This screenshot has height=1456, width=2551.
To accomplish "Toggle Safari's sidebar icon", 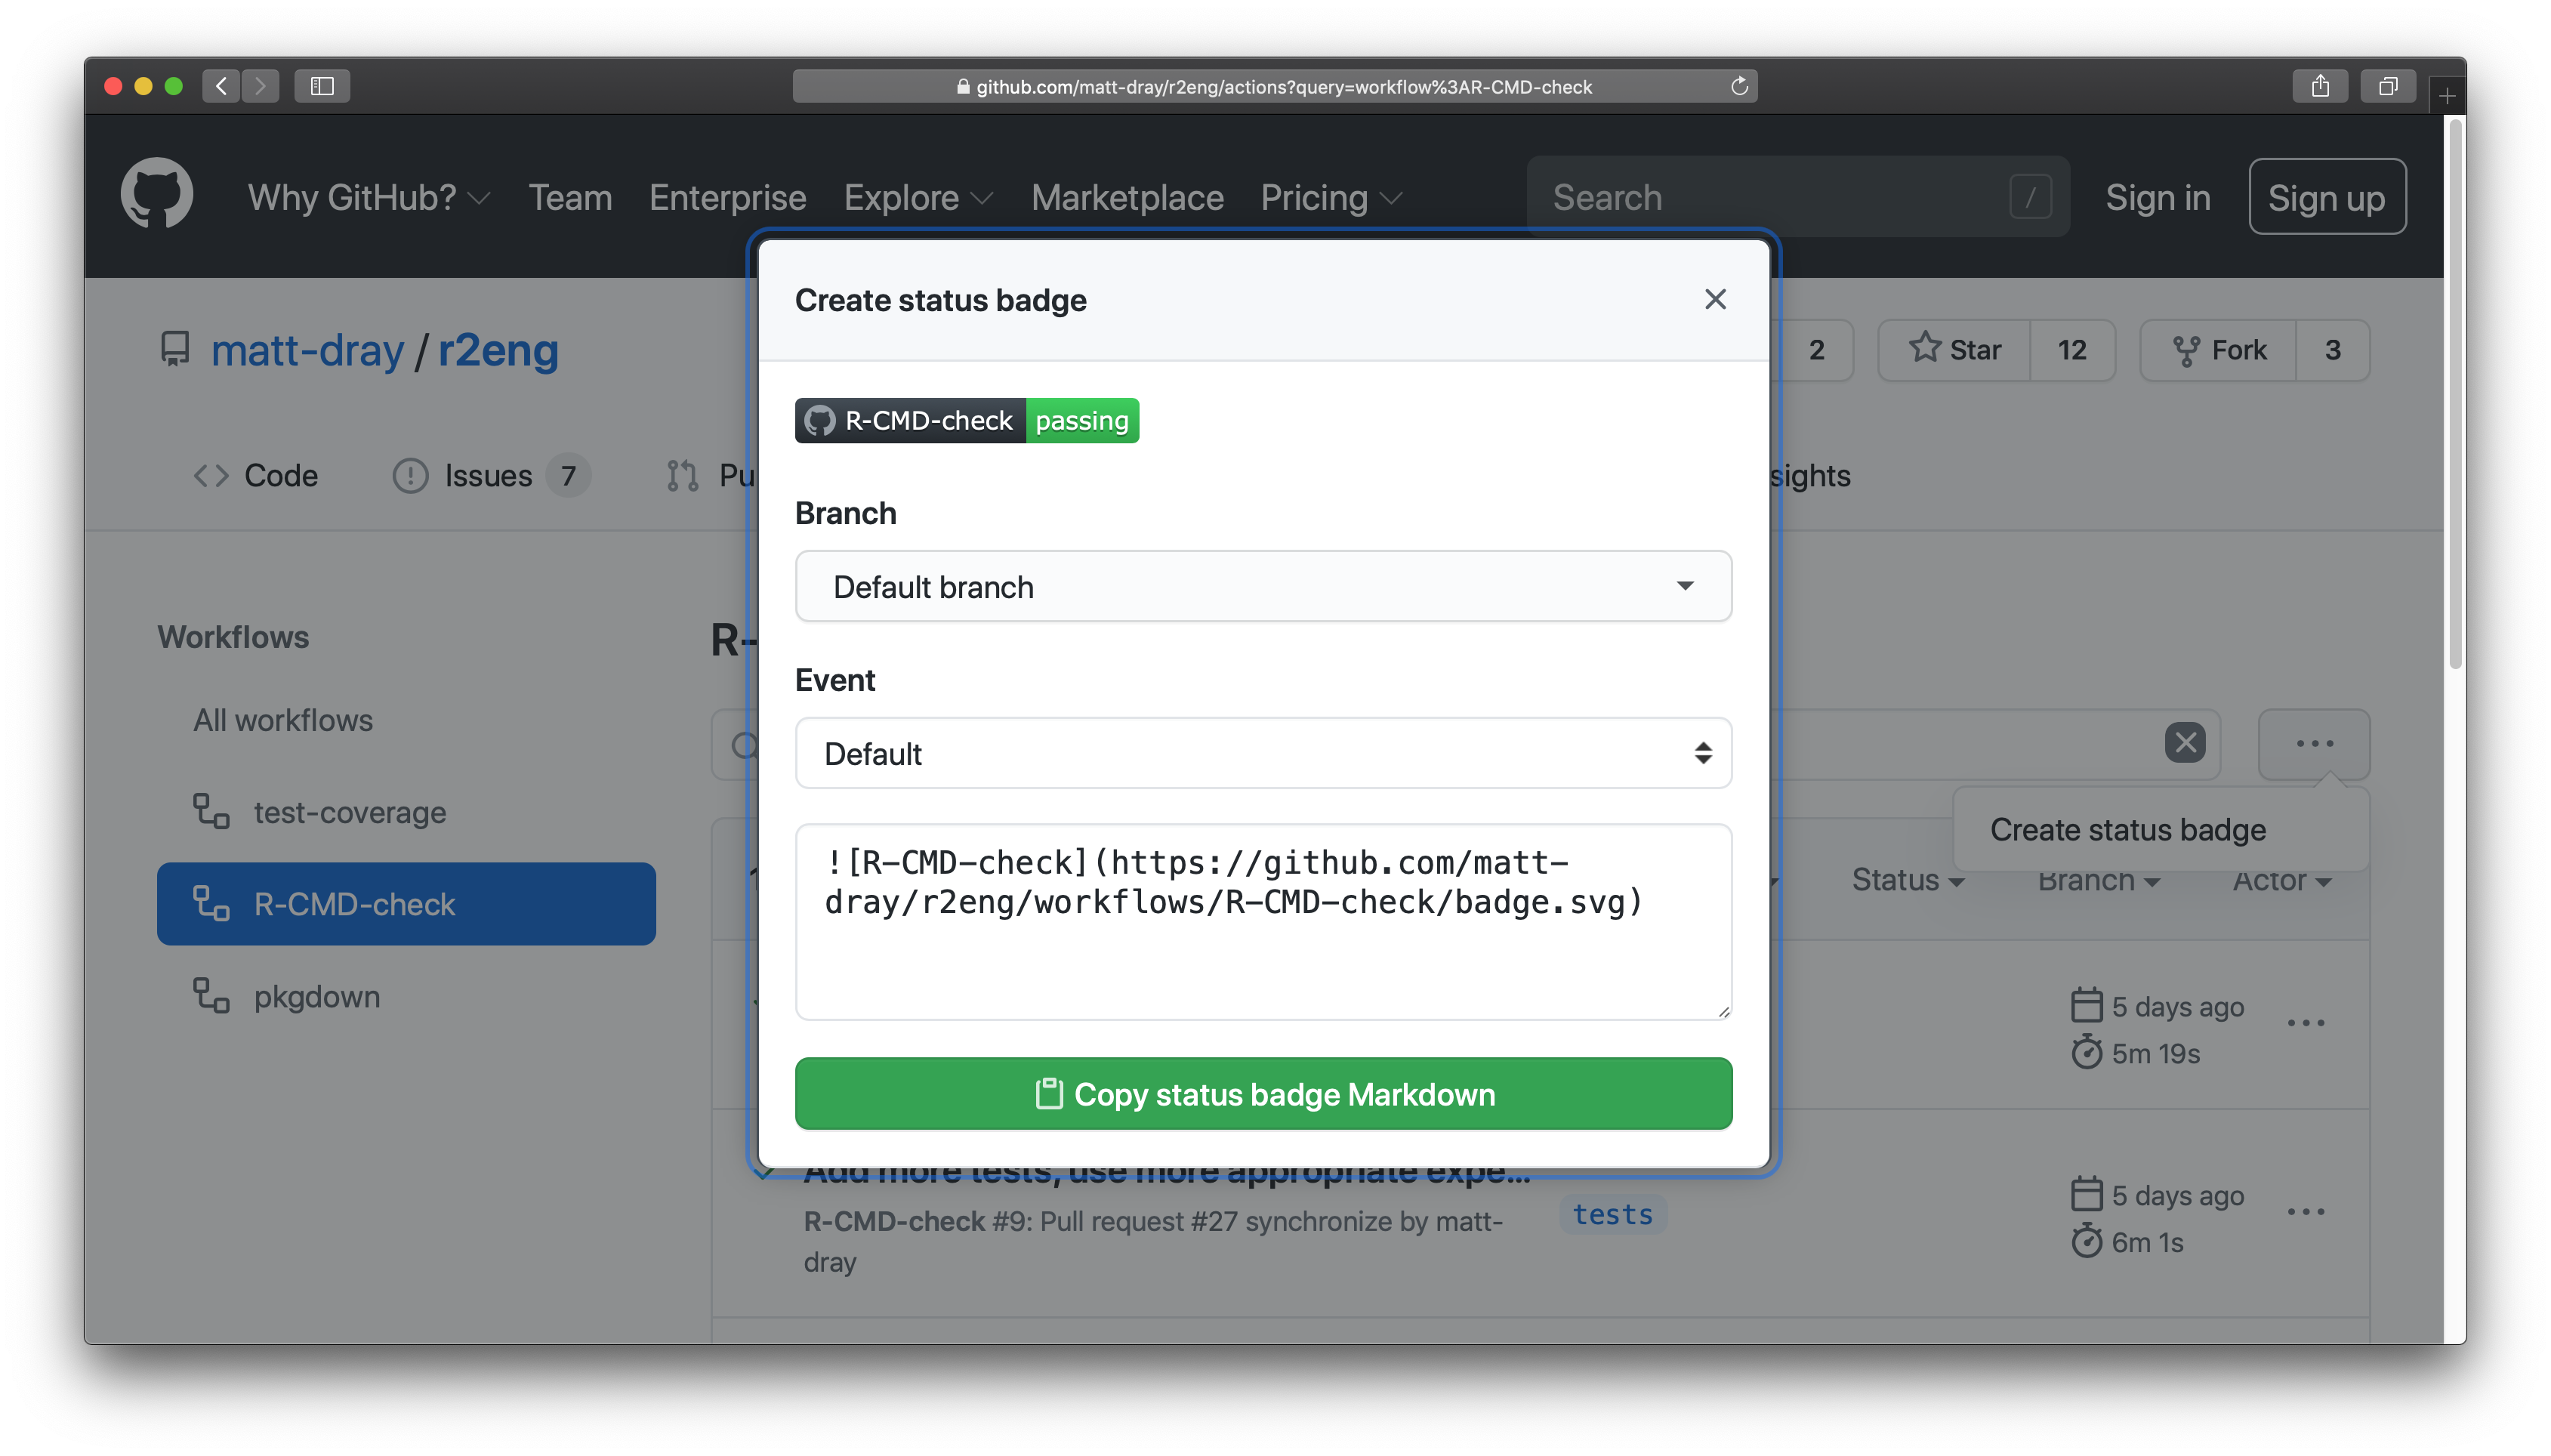I will tap(322, 86).
